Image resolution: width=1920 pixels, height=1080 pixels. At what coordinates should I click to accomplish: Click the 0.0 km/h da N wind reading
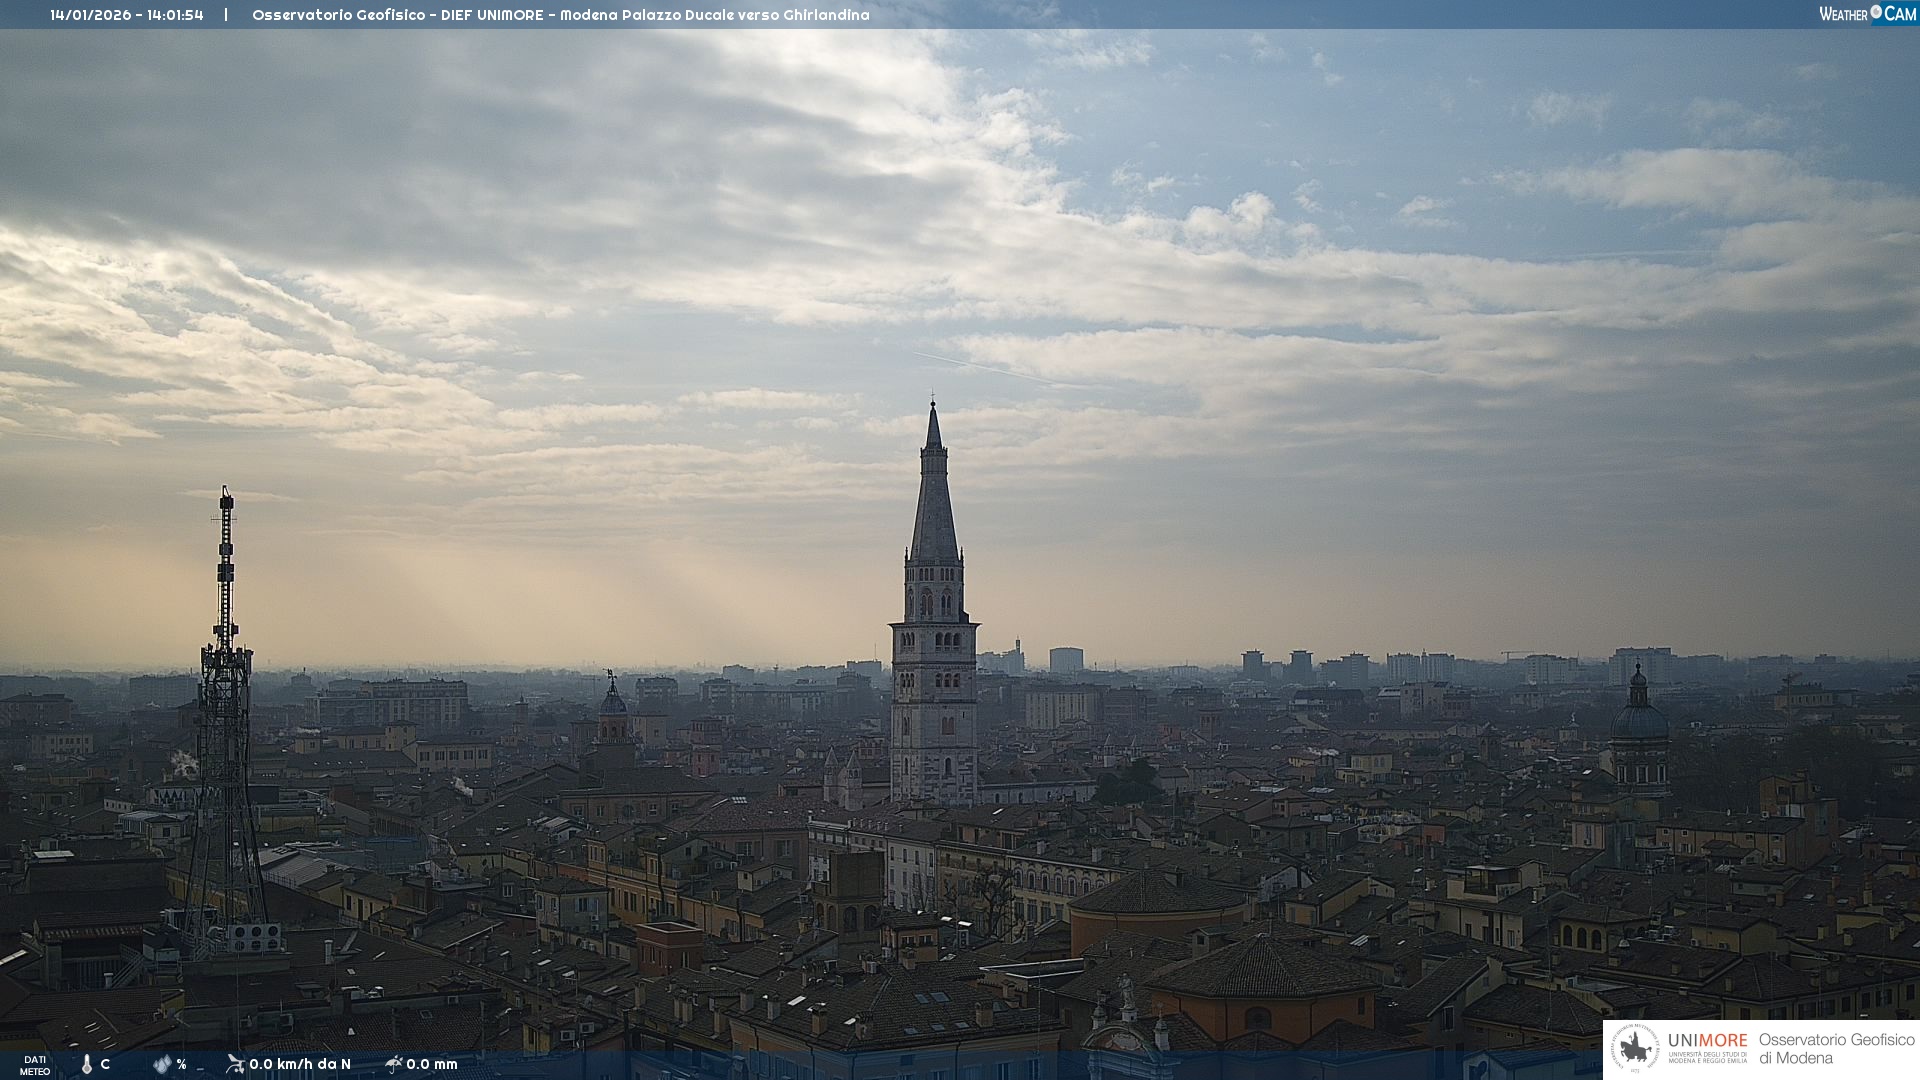click(x=300, y=1064)
